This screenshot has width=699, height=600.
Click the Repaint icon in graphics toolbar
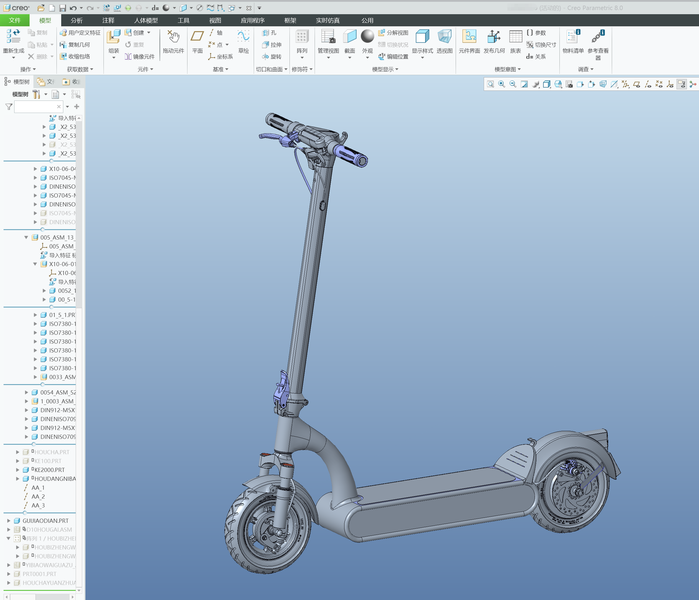click(x=524, y=84)
